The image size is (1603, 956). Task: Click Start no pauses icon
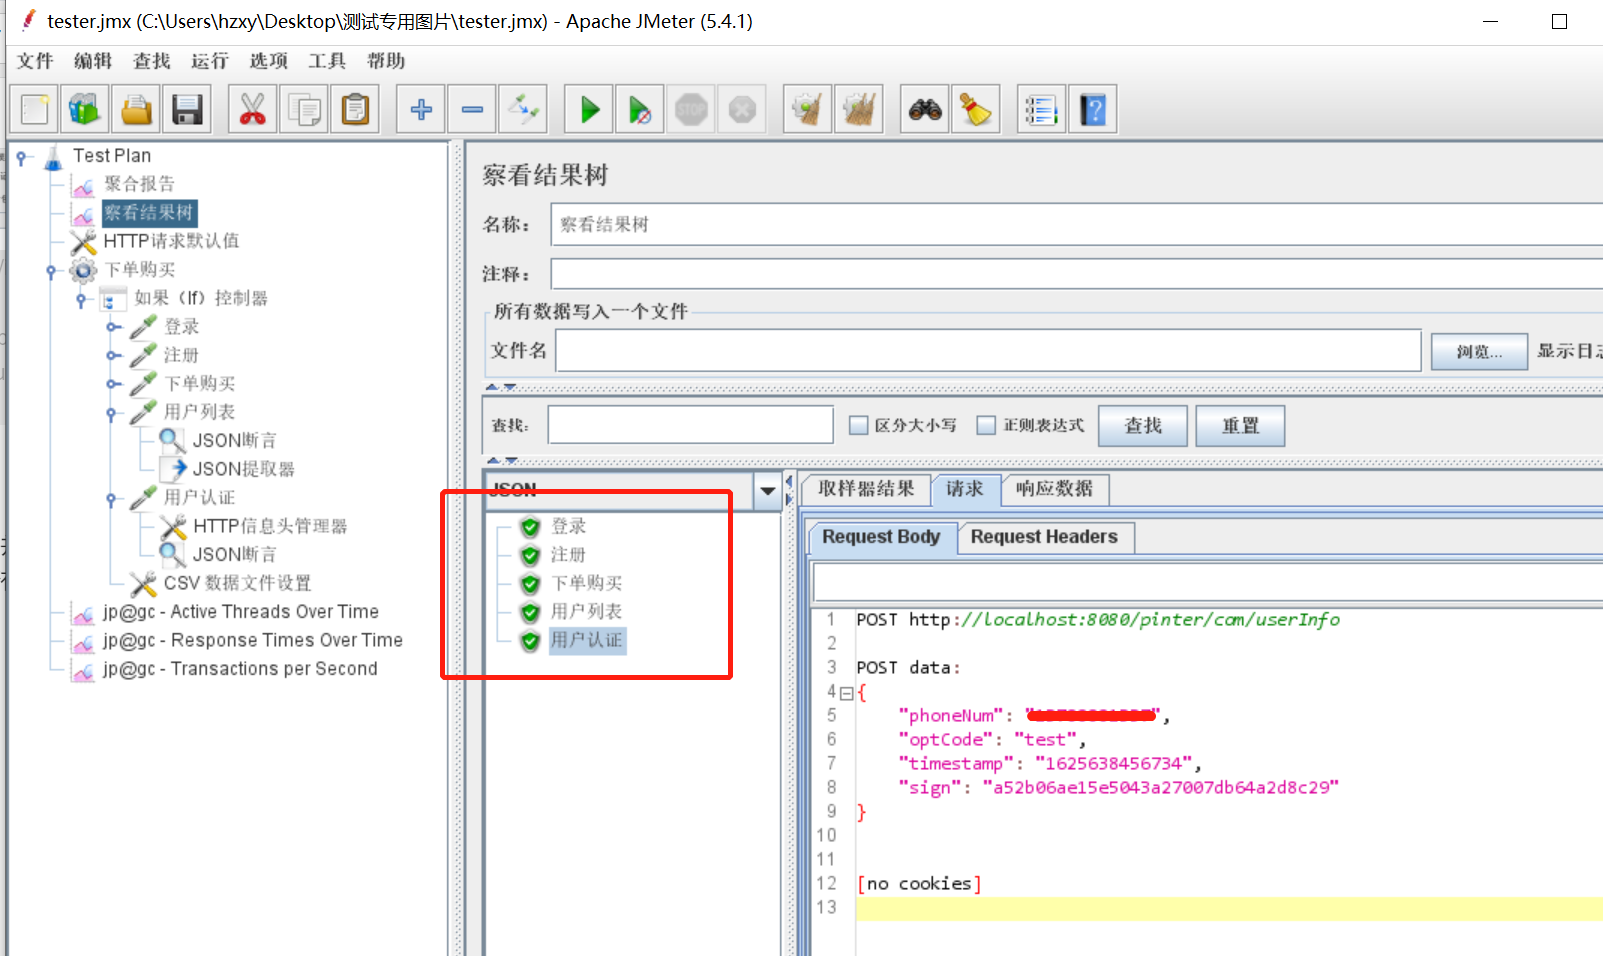point(640,109)
